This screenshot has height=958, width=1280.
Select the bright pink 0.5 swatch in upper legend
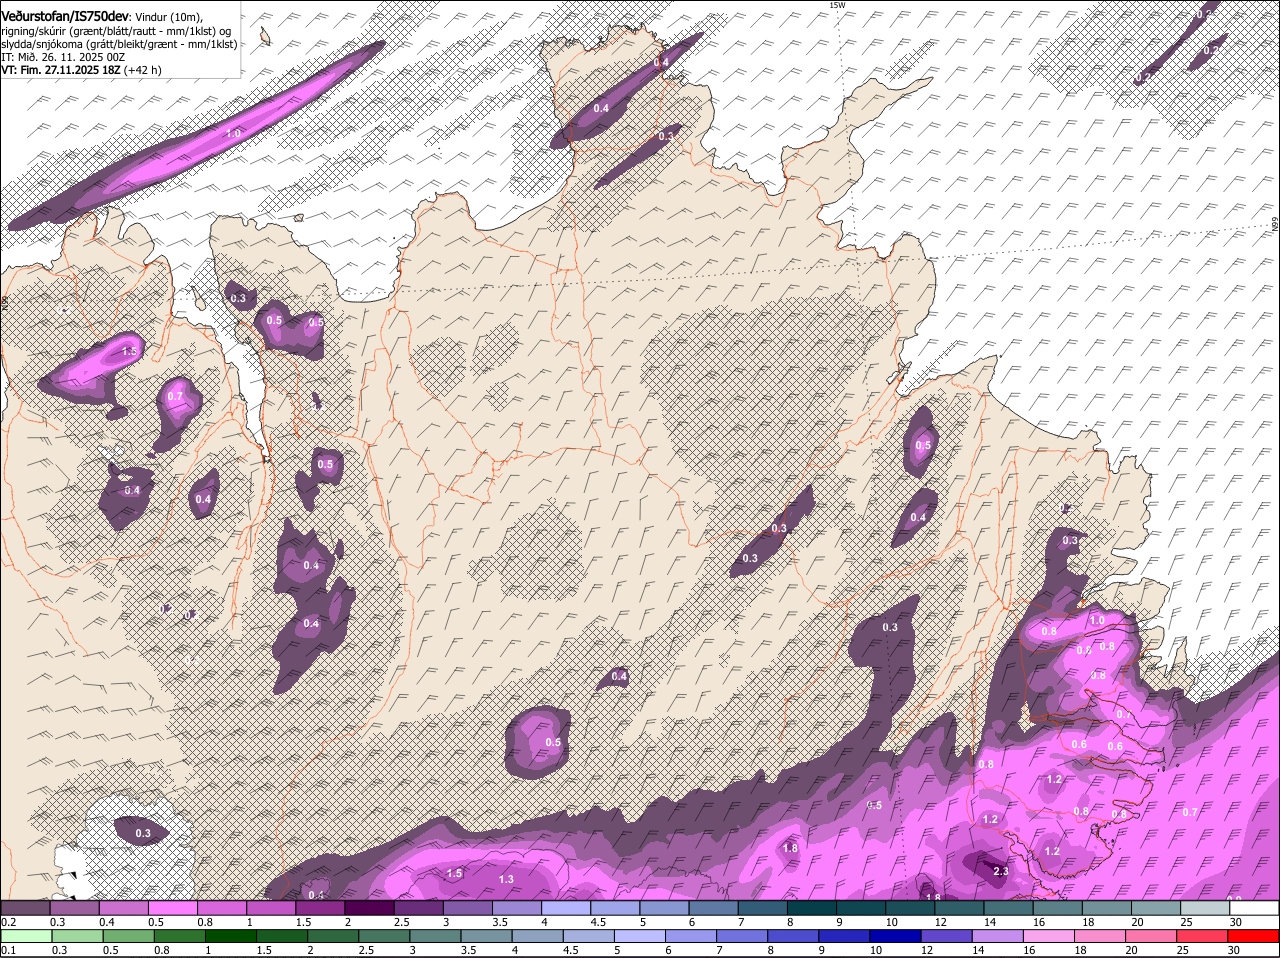[172, 907]
